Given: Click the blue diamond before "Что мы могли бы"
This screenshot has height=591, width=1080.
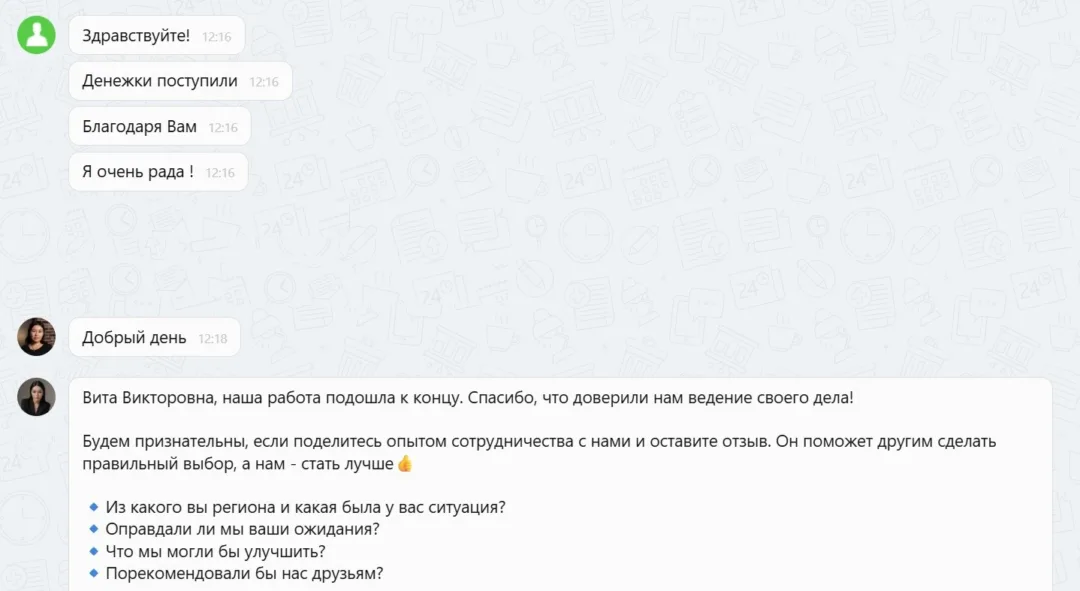Looking at the screenshot, I should pyautogui.click(x=94, y=551).
